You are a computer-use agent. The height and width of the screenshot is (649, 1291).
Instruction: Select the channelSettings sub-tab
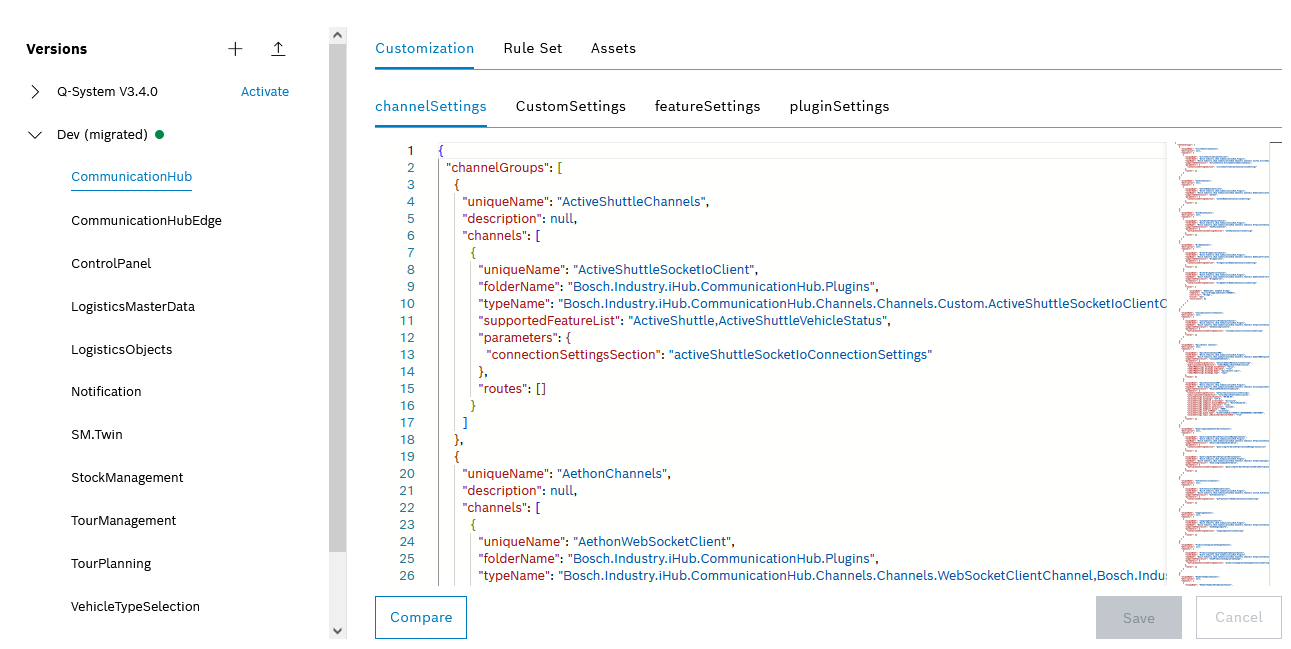431,106
